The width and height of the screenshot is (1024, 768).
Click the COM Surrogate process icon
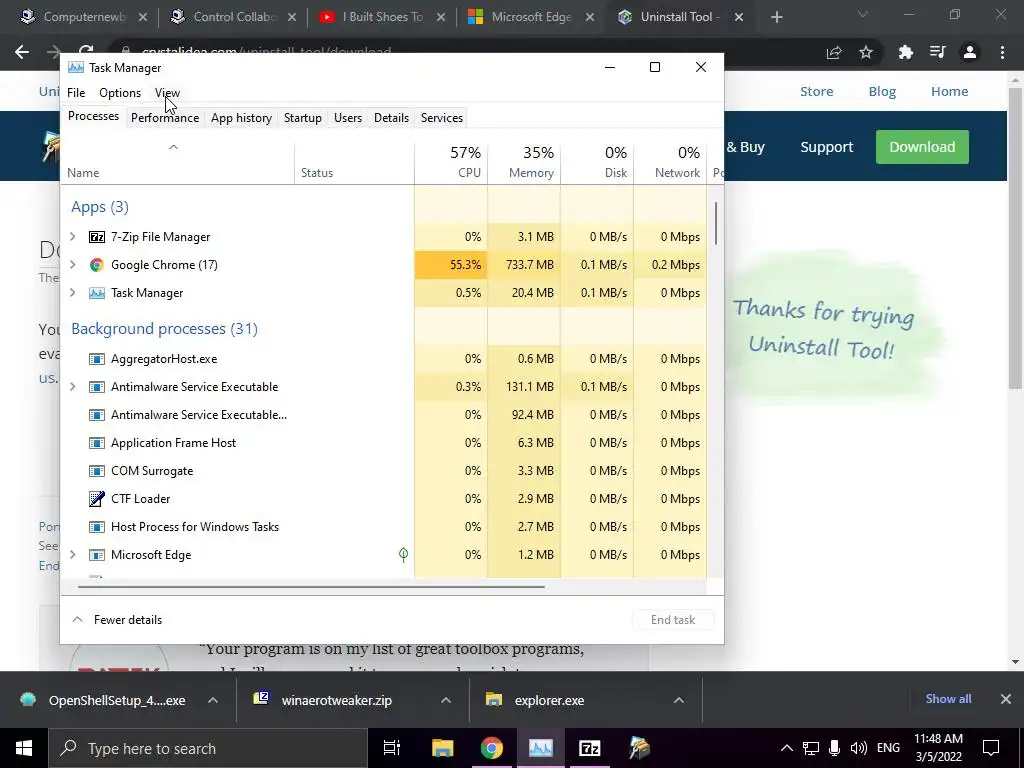click(97, 471)
